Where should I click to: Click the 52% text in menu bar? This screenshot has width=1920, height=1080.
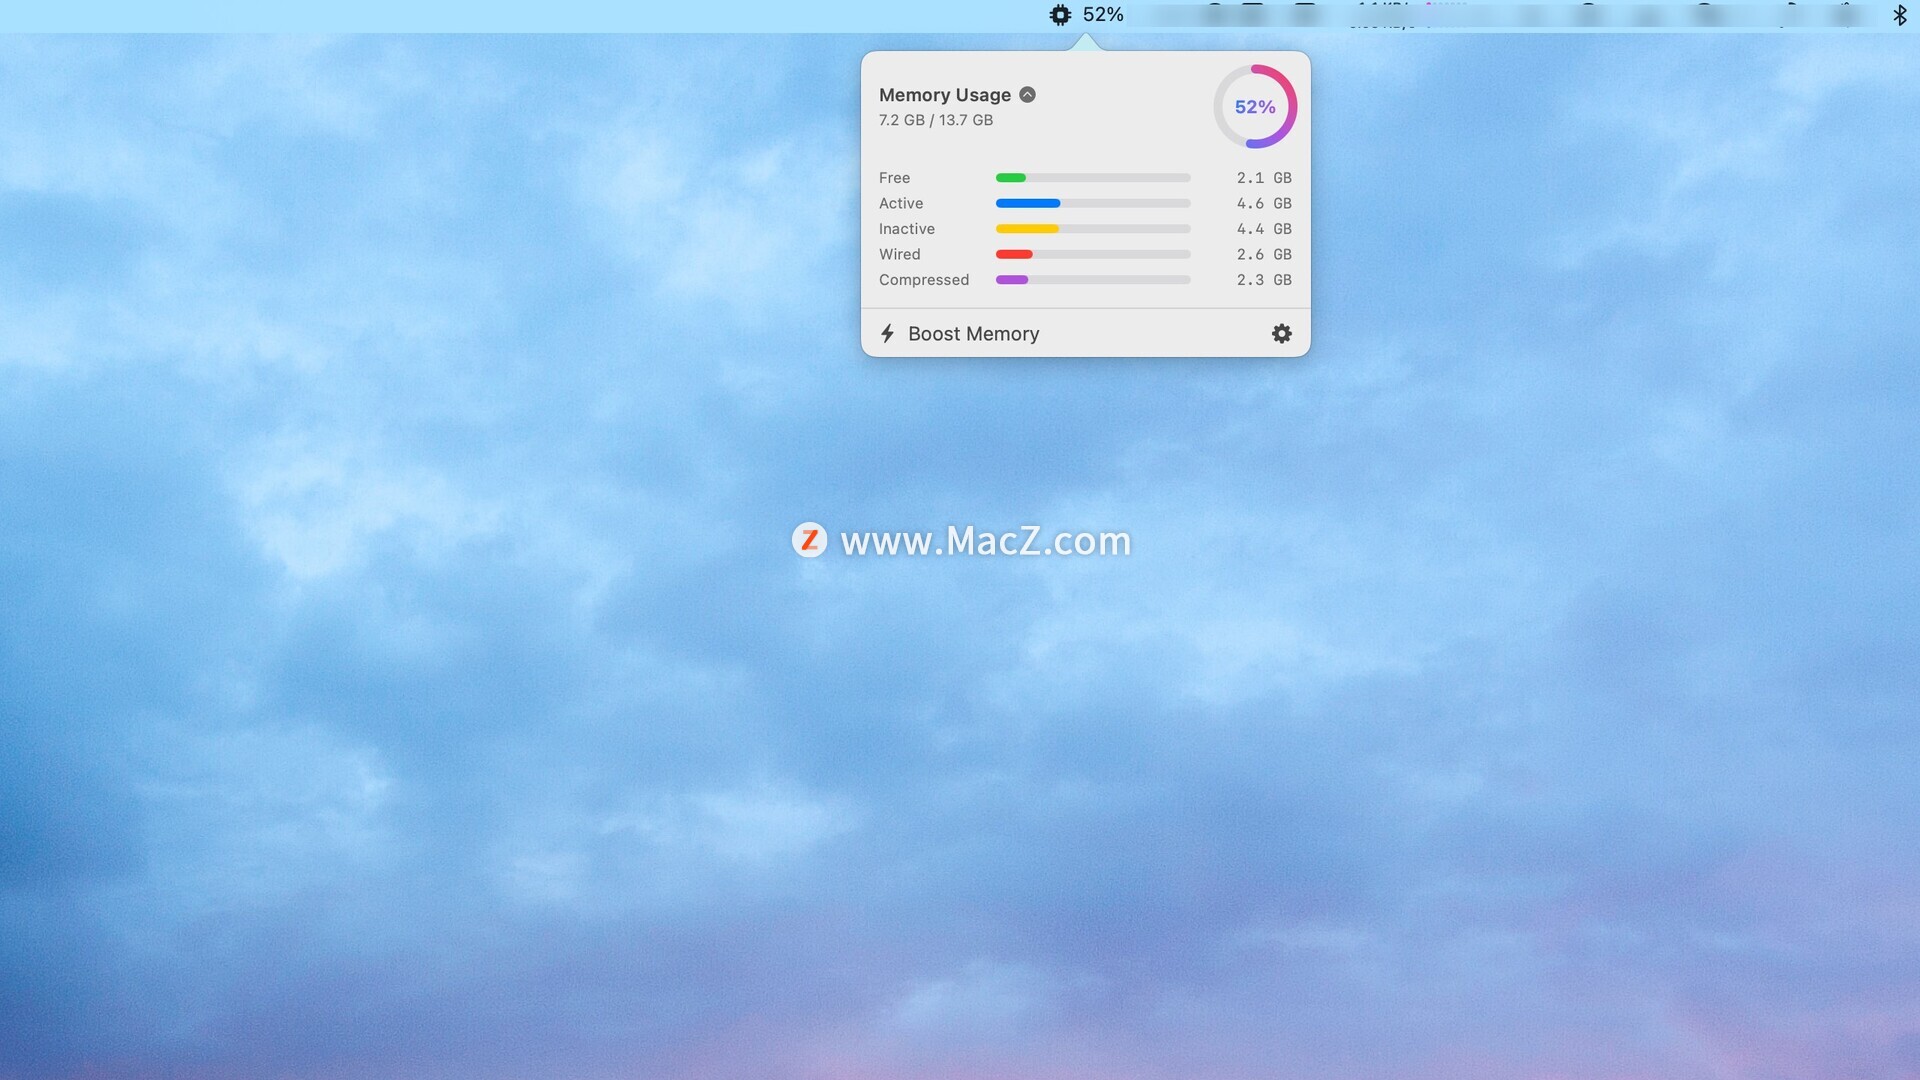click(1103, 15)
